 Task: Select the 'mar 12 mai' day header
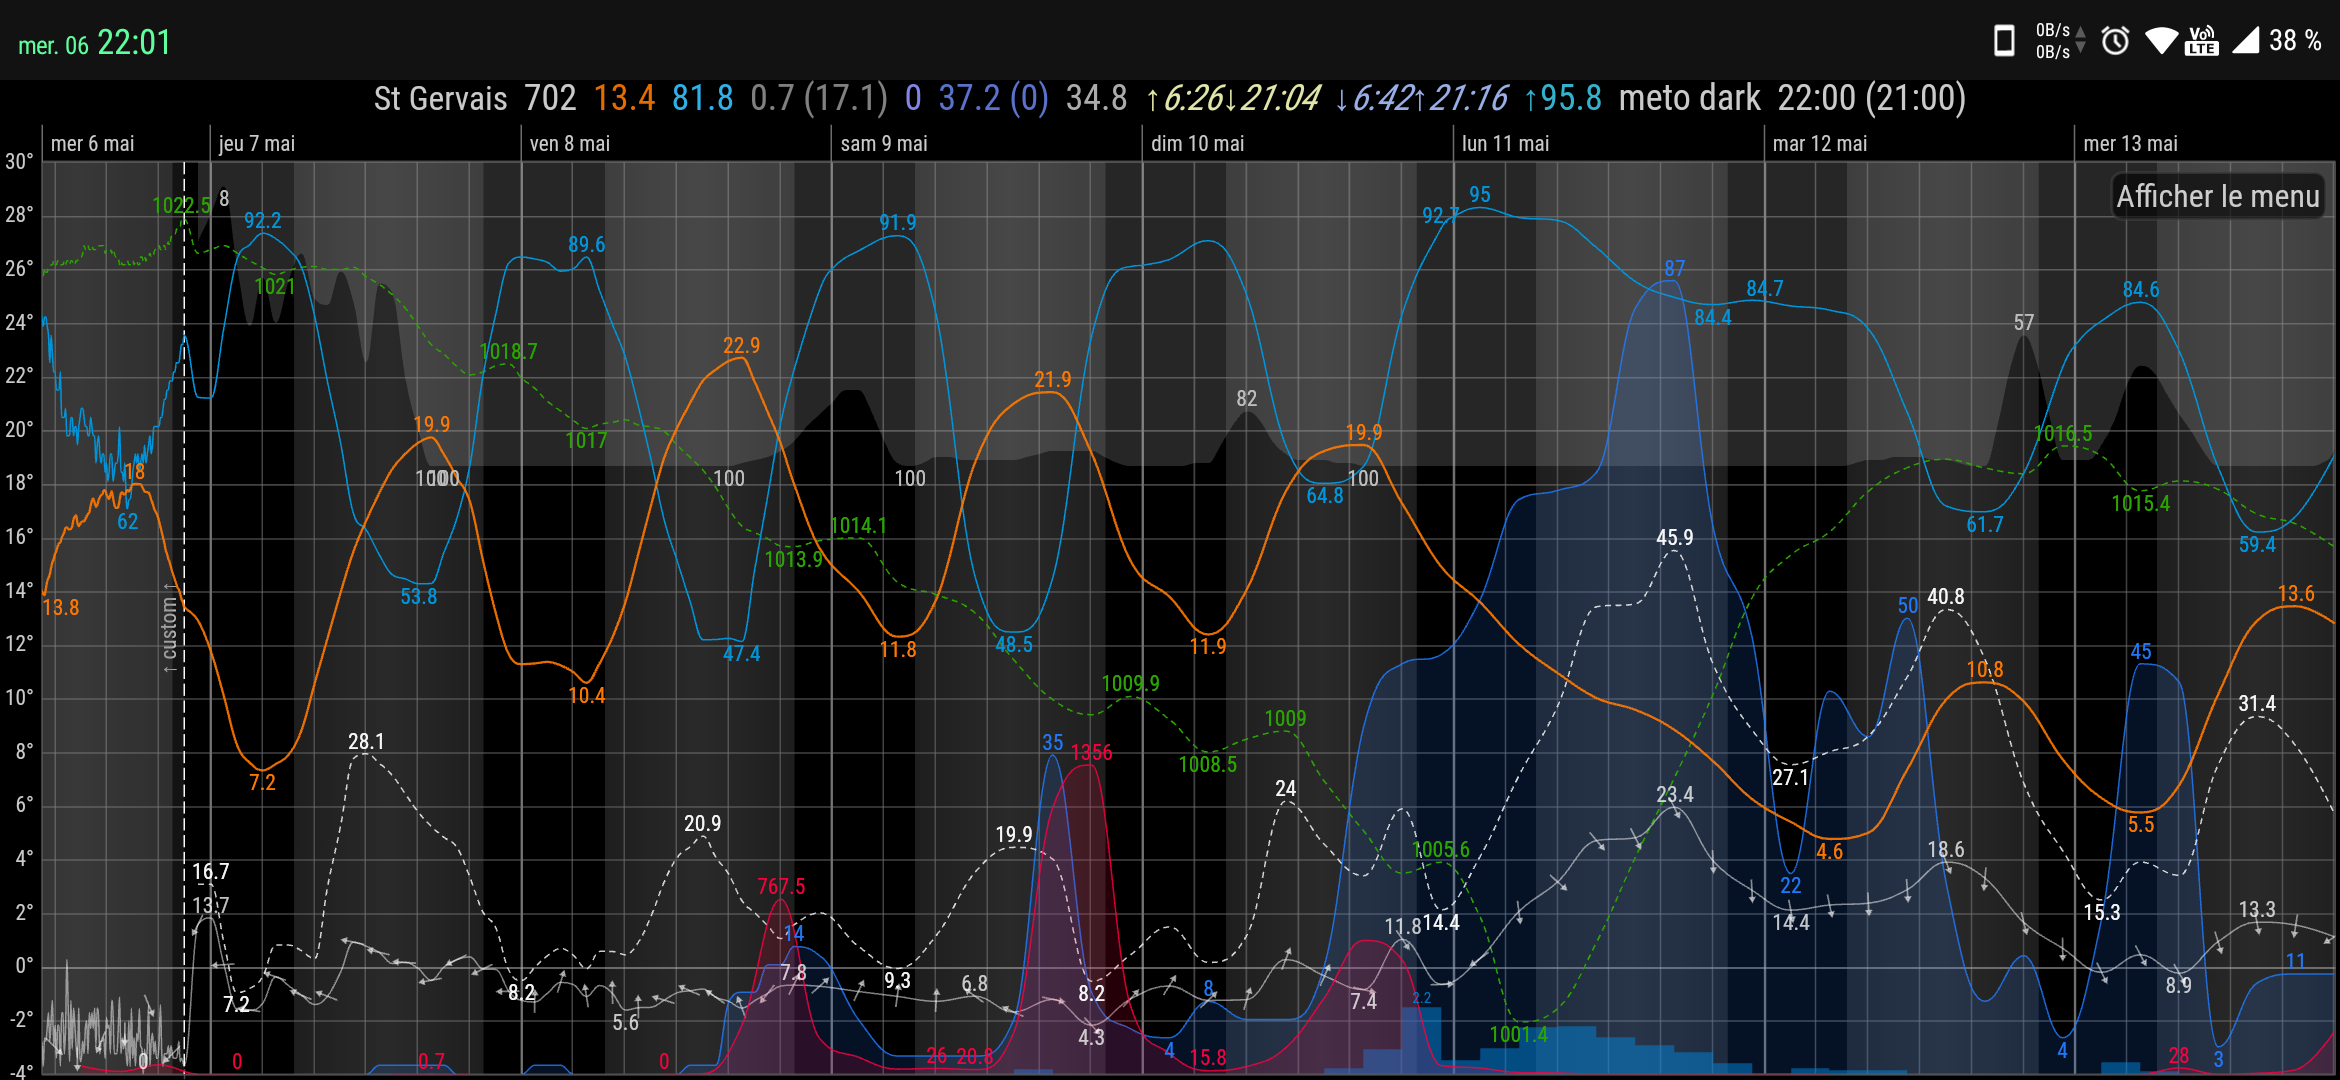pos(1820,144)
